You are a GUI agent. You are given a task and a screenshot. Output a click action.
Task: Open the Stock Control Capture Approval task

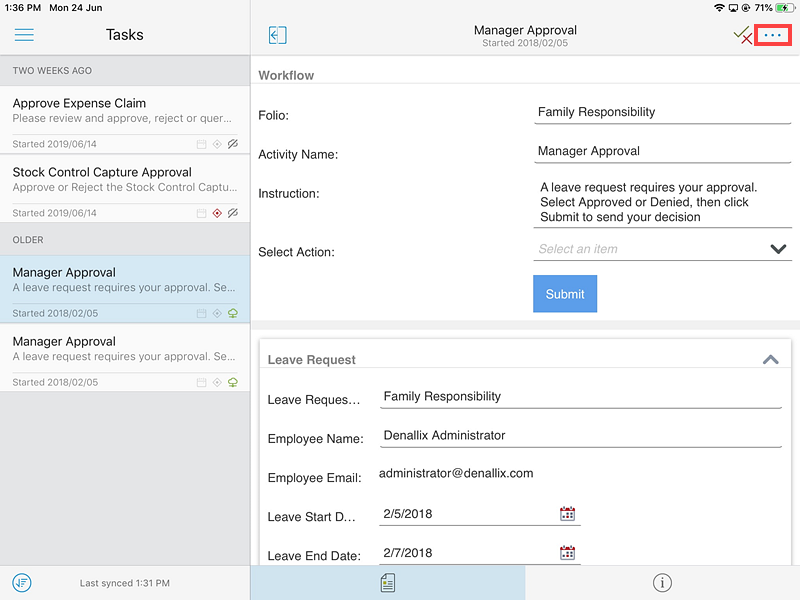tap(125, 189)
